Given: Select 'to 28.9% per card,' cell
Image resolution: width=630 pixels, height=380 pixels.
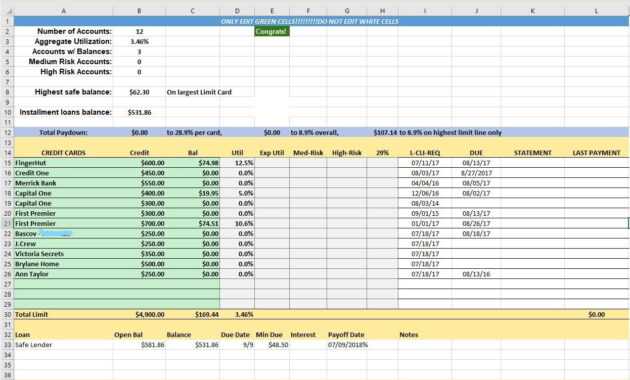Looking at the screenshot, I should pos(194,133).
